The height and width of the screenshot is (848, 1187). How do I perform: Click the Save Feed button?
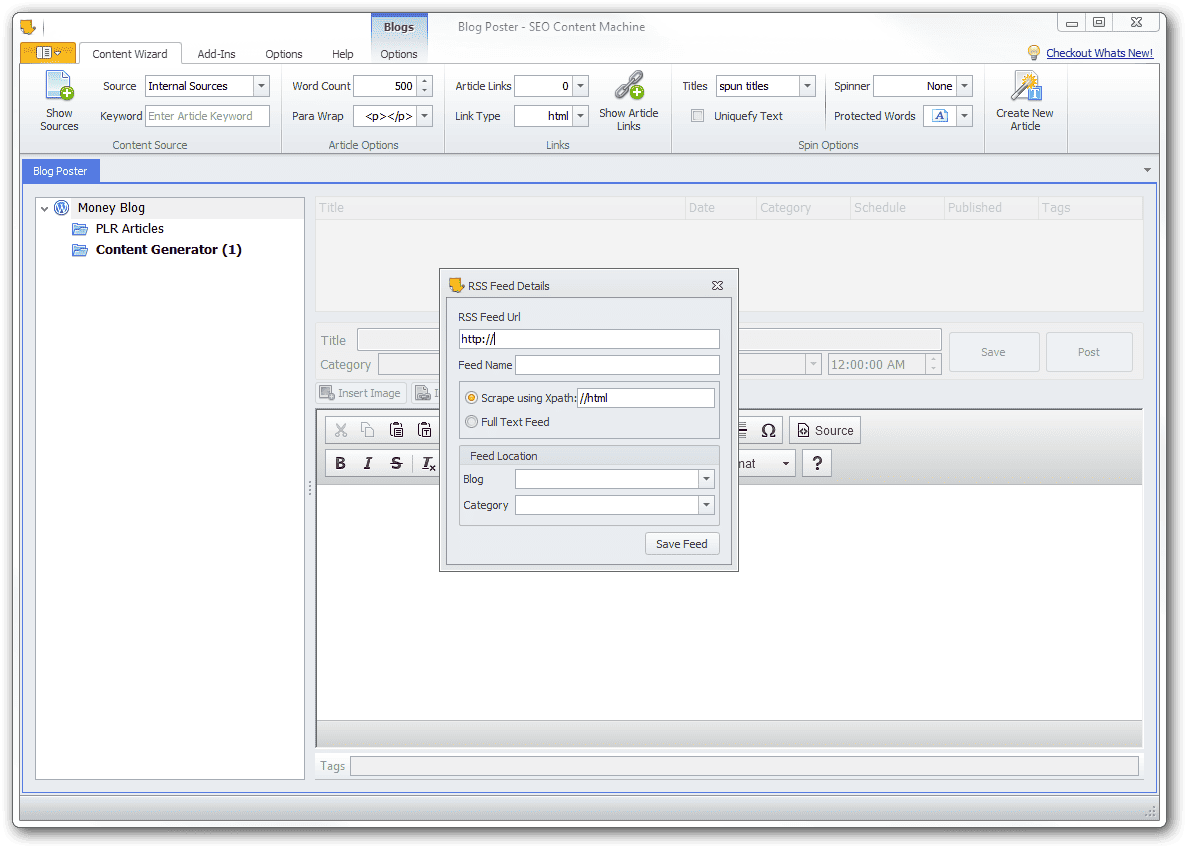[682, 544]
